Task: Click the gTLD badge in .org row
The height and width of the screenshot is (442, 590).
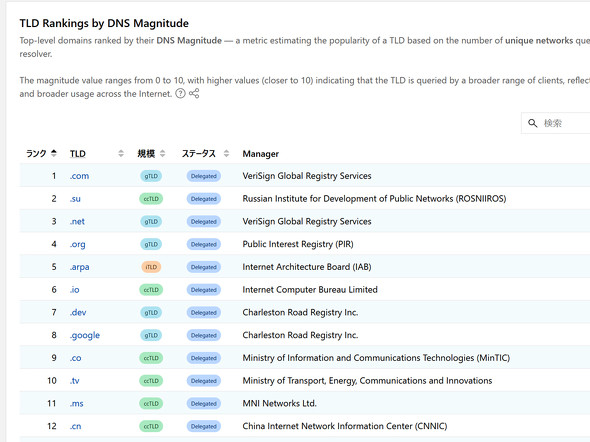Action: pyautogui.click(x=151, y=245)
